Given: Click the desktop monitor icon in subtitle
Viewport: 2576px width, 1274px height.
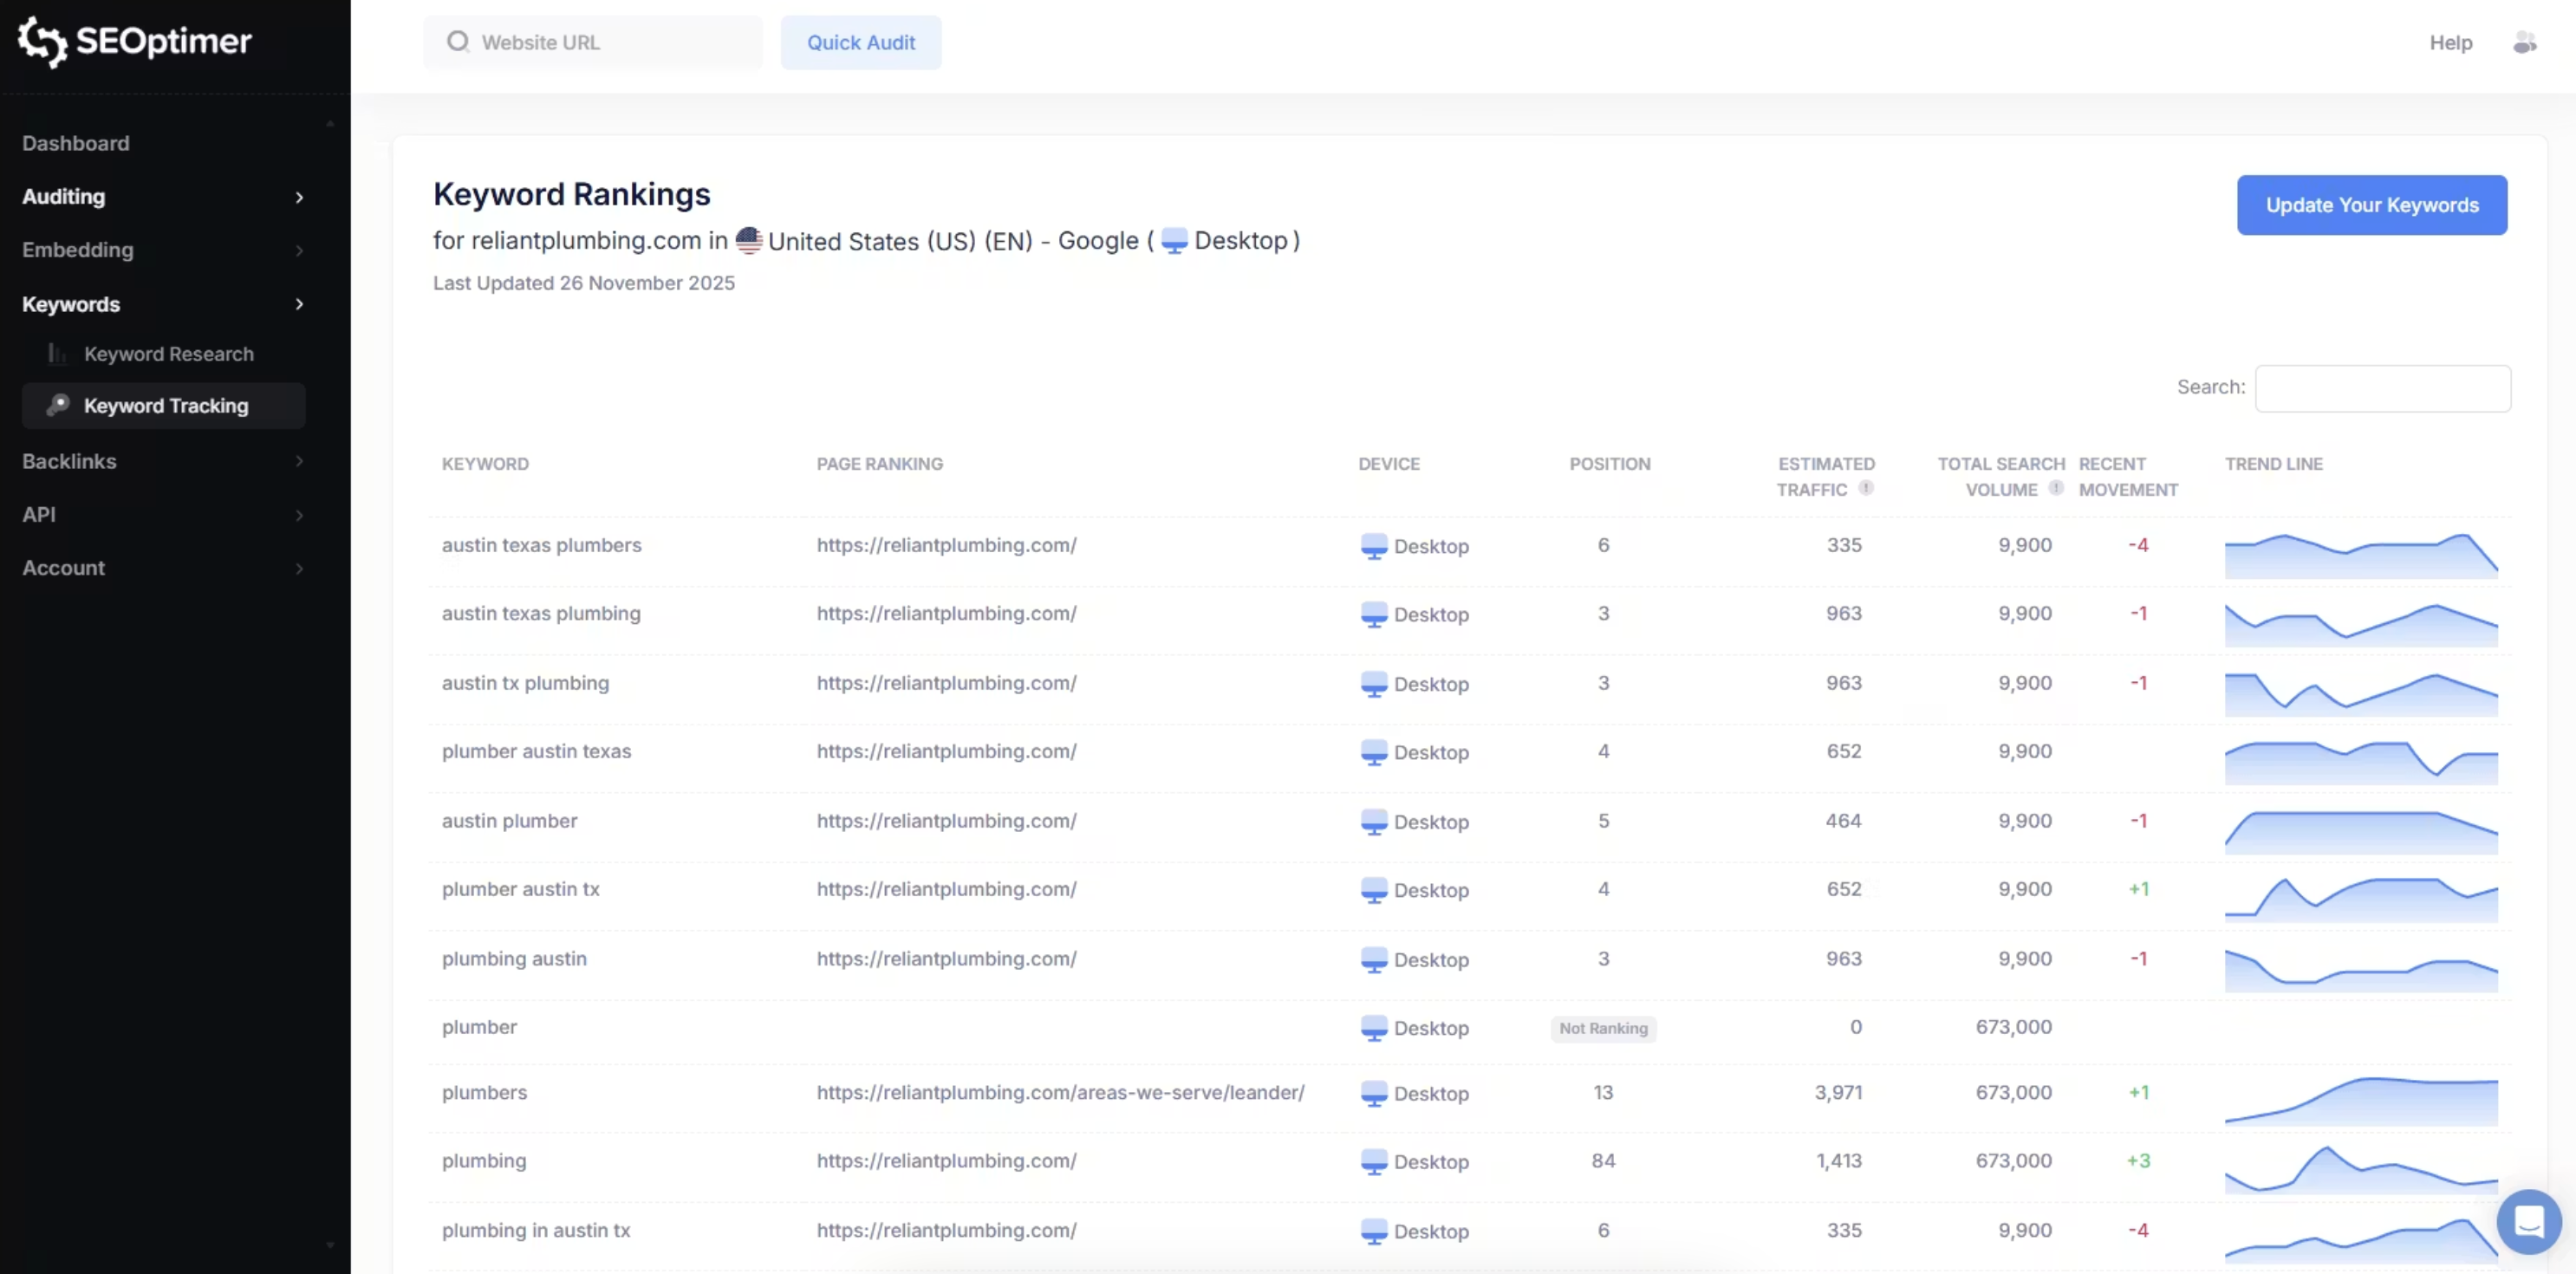Looking at the screenshot, I should coord(1174,241).
